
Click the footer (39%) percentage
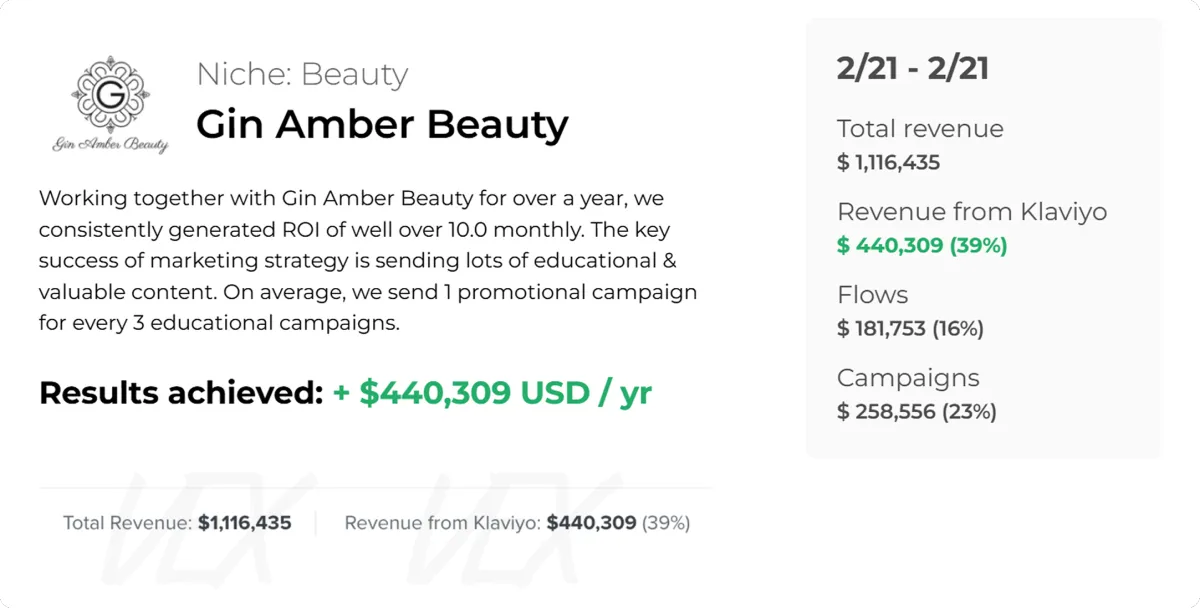[x=666, y=522]
